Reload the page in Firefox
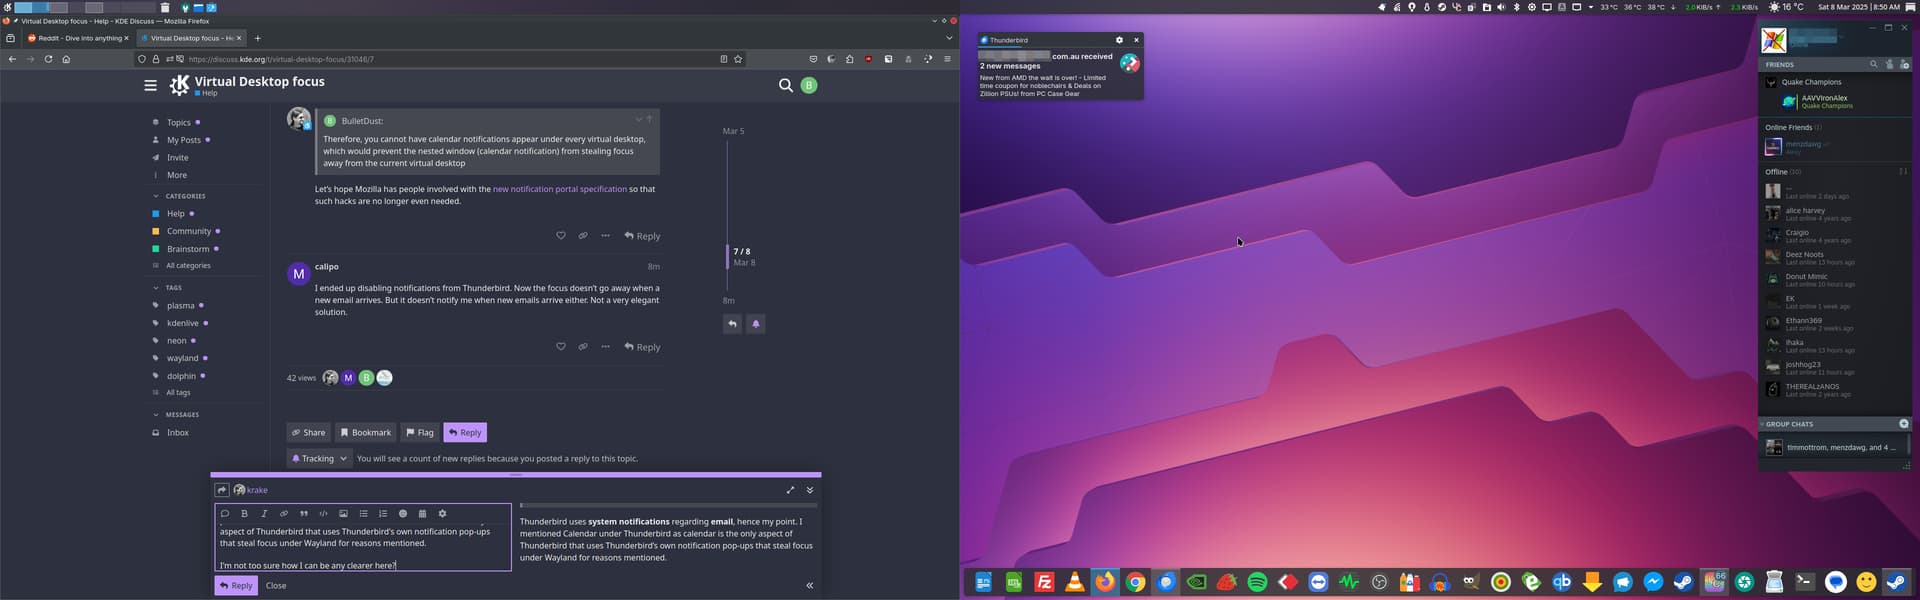 pos(48,59)
